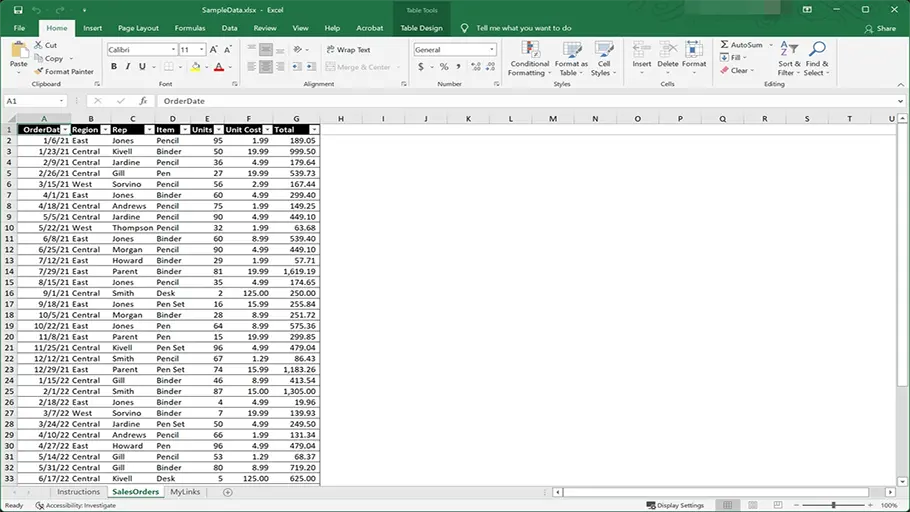
Task: Add a new sheet with plus icon
Action: pos(228,492)
